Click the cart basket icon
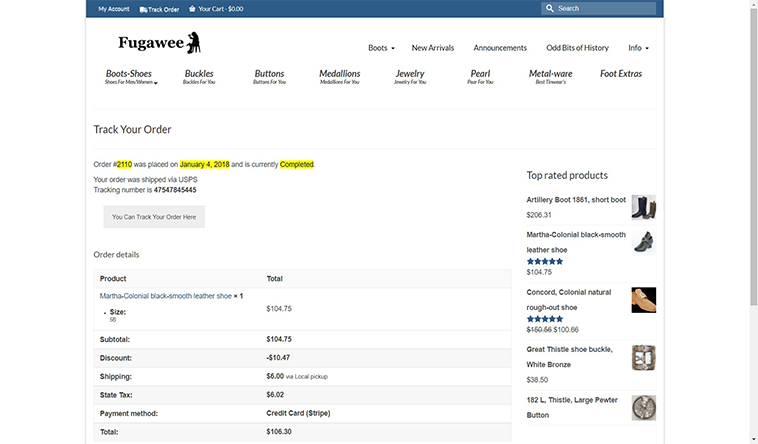Viewport: 758px width, 444px height. [x=192, y=9]
